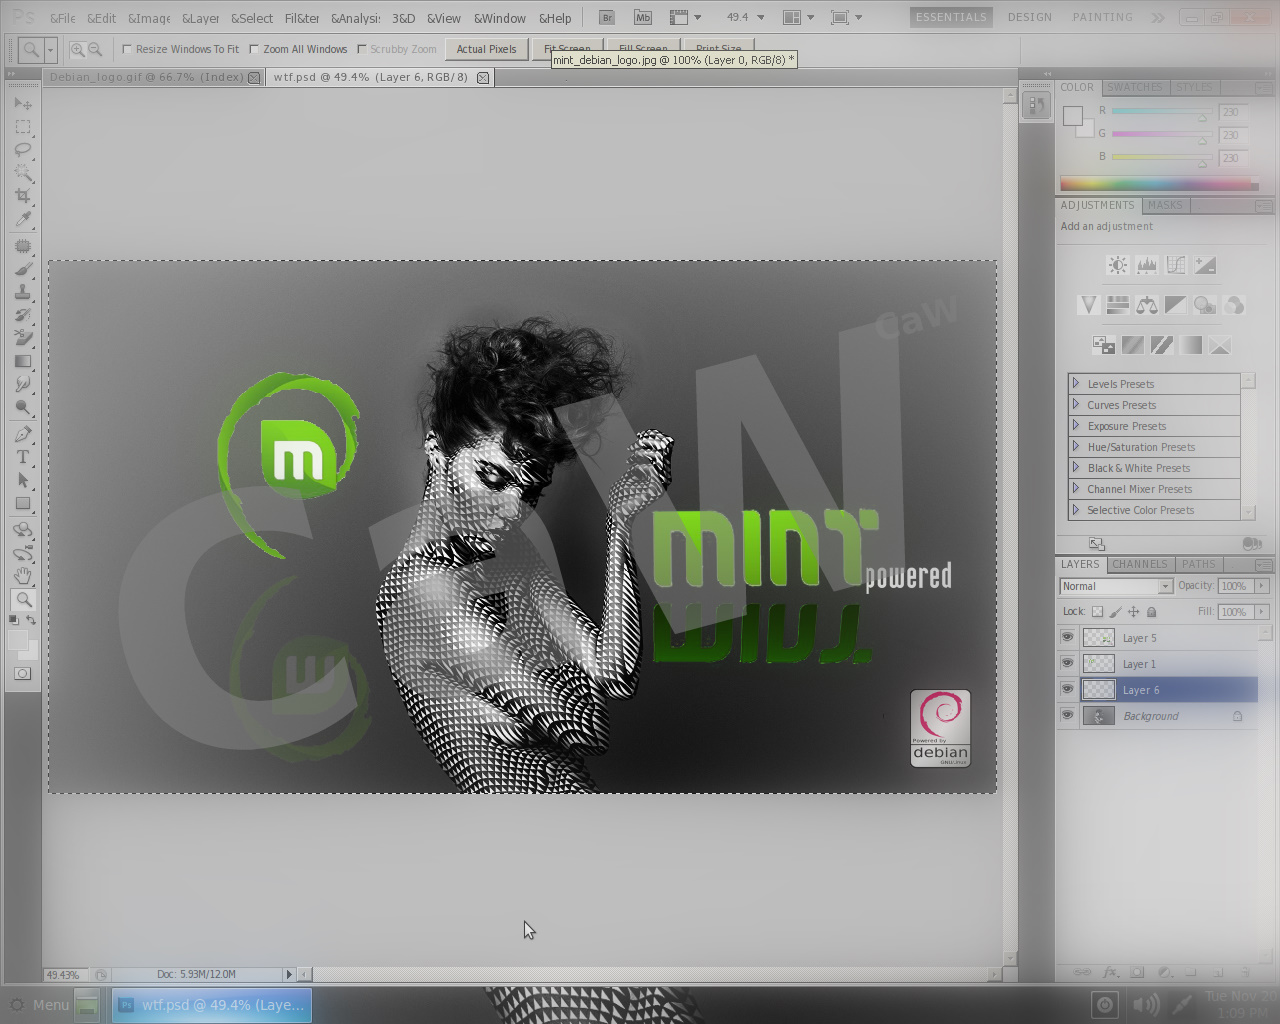
Task: Switch to the Painting workspace
Action: [x=1102, y=17]
